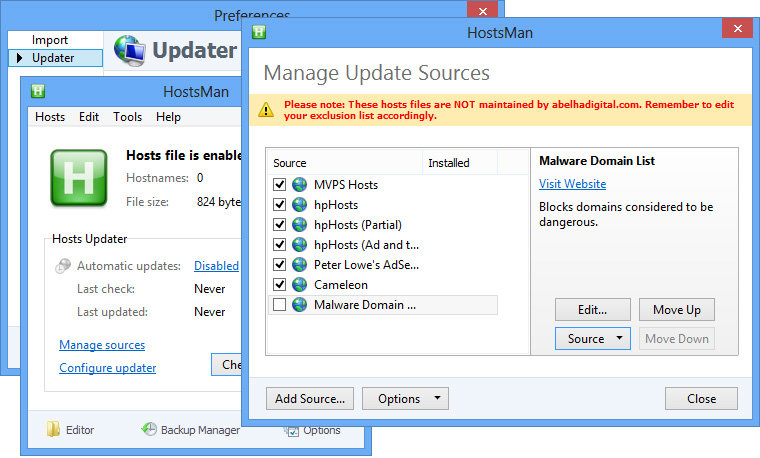Viewport: 760px width, 458px height.
Task: Uncheck Cameleon source checkbox
Action: [x=279, y=284]
